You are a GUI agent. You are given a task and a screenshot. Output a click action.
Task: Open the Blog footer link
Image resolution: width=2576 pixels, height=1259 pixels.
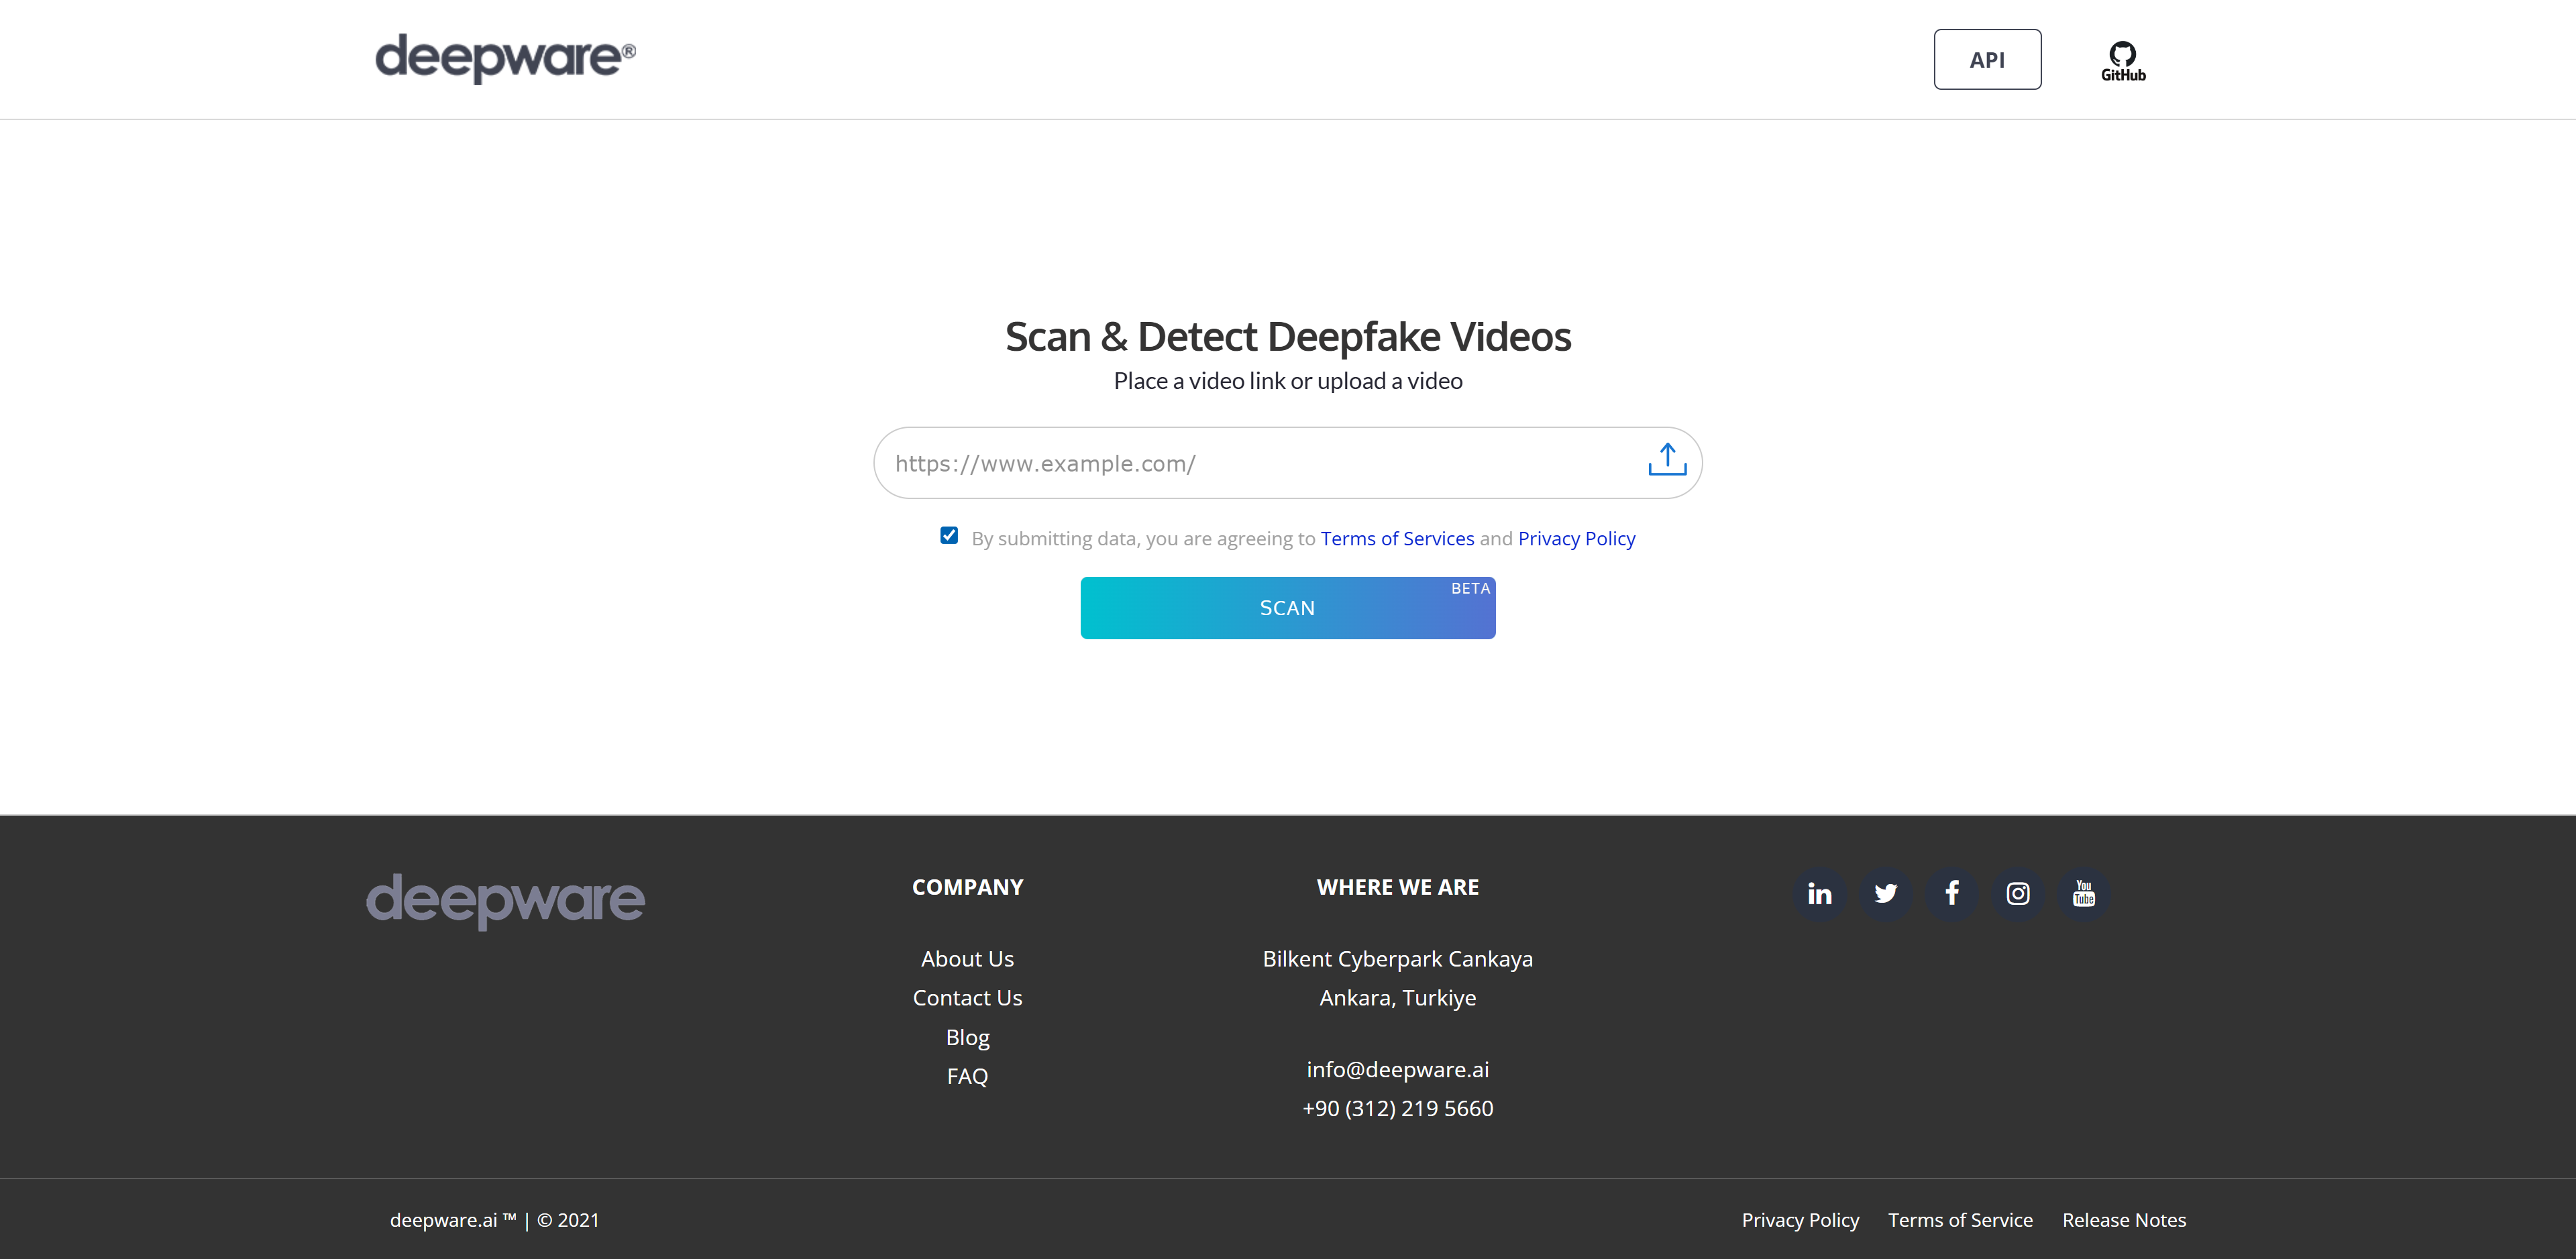967,1037
